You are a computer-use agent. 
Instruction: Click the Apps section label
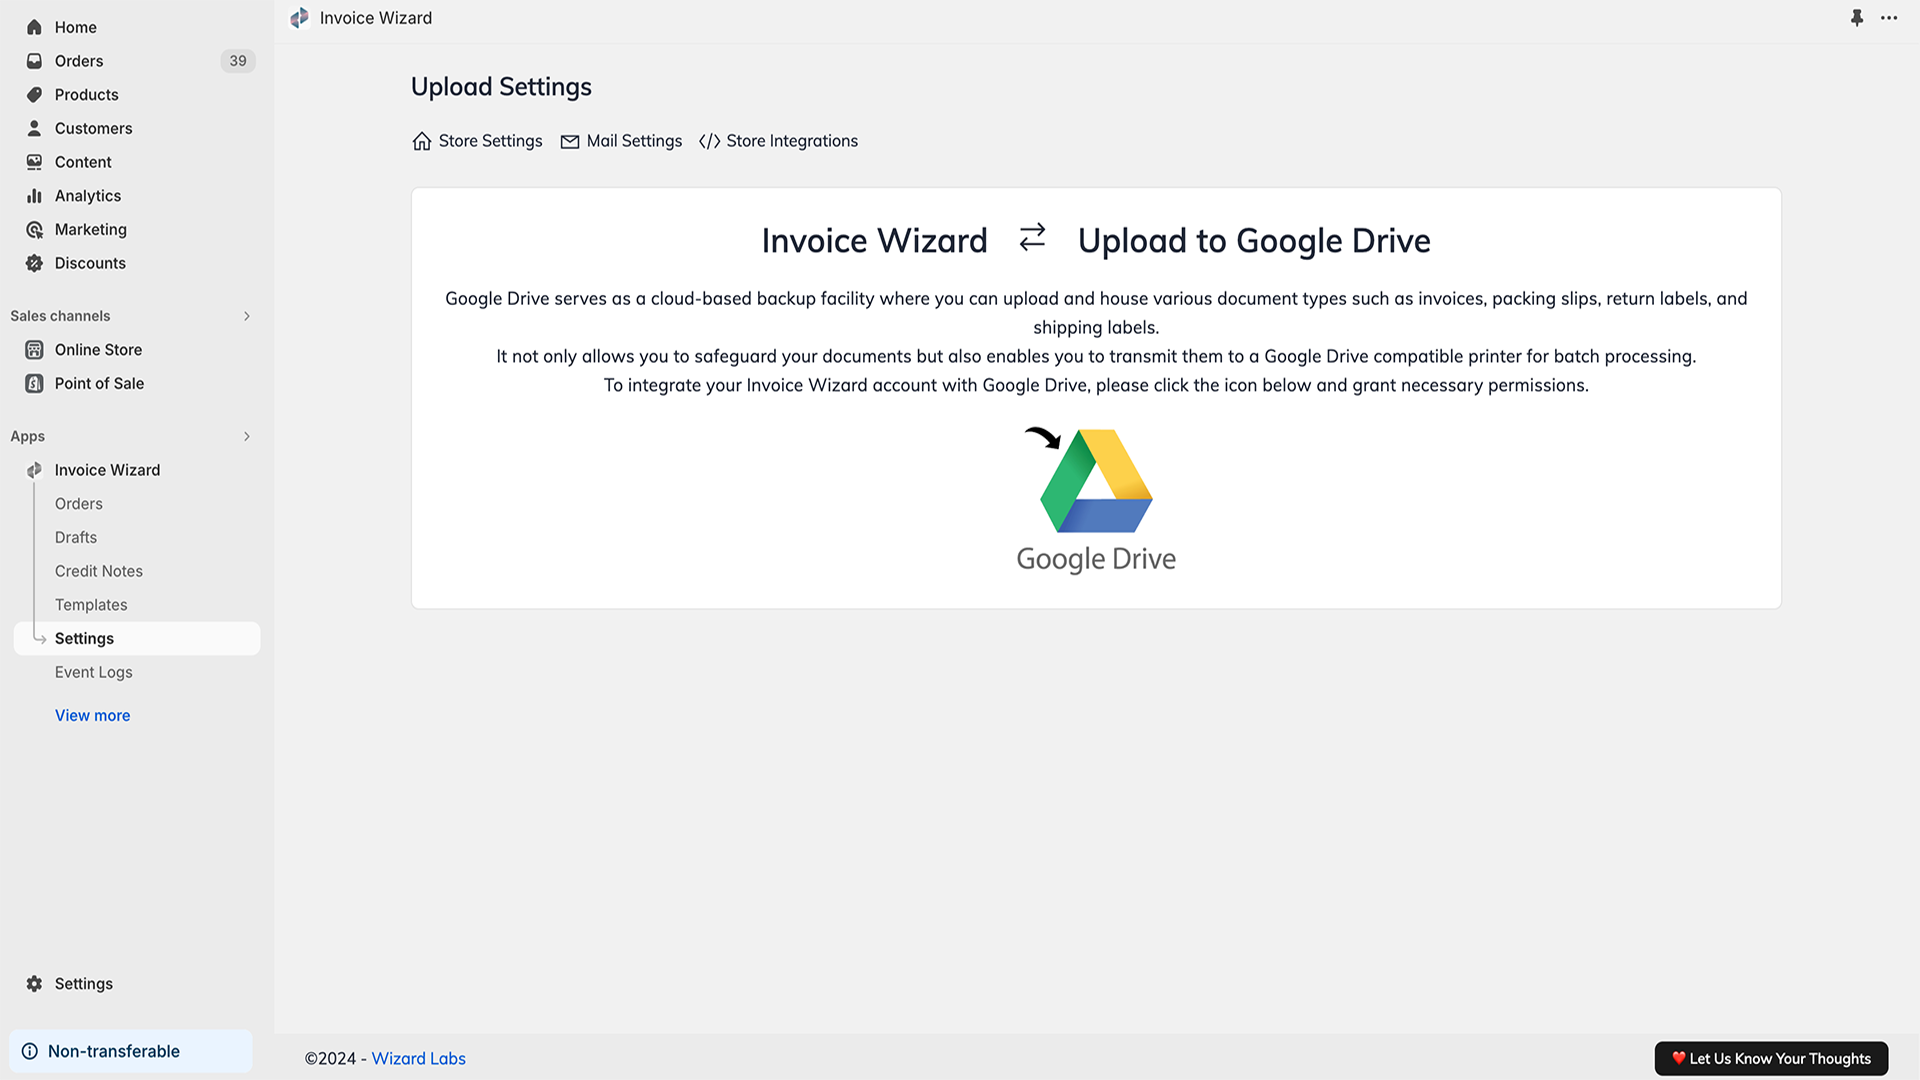(x=27, y=436)
